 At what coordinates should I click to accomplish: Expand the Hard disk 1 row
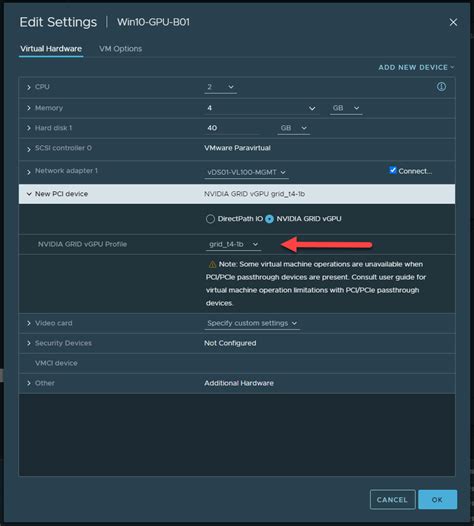pos(29,128)
